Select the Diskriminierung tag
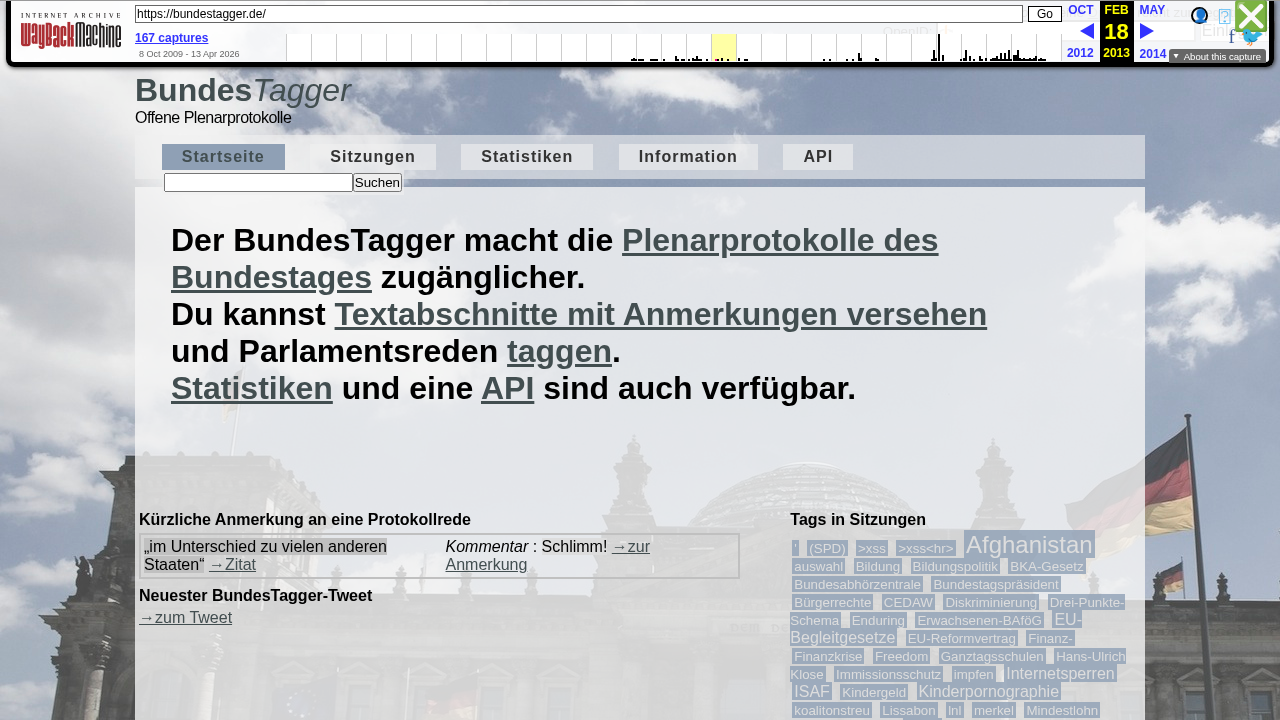Viewport: 1280px width, 720px height. (991, 602)
